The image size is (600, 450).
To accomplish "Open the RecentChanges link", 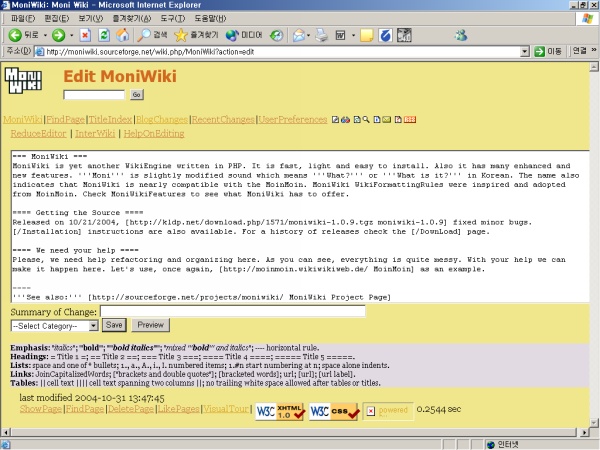I will 223,119.
